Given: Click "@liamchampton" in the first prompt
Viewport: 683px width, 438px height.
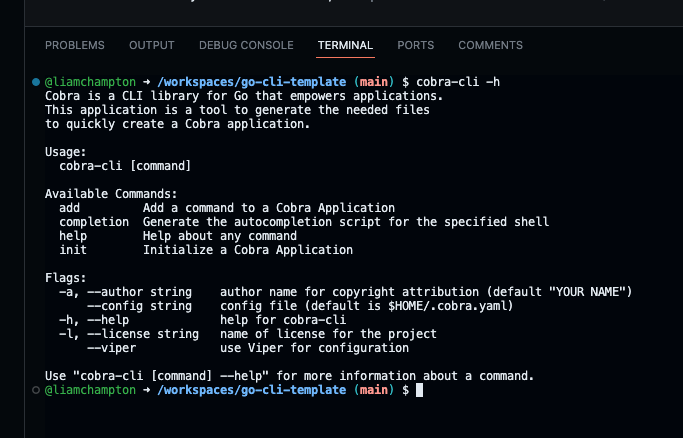Looking at the screenshot, I should coord(90,82).
